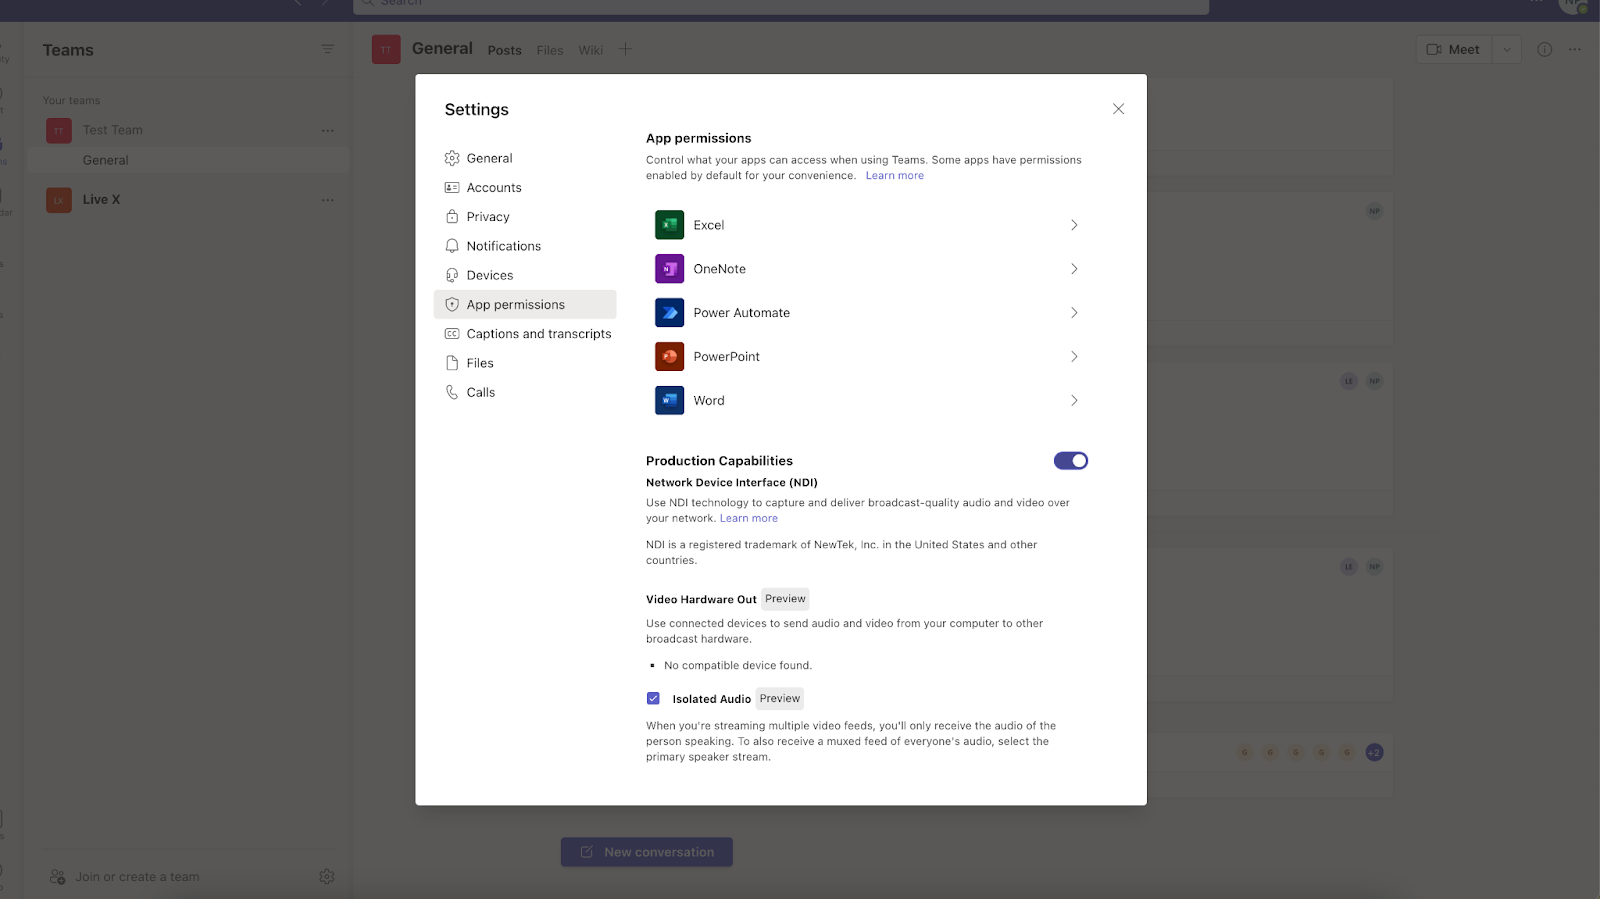
Task: Select Calls in settings menu
Action: pyautogui.click(x=525, y=392)
